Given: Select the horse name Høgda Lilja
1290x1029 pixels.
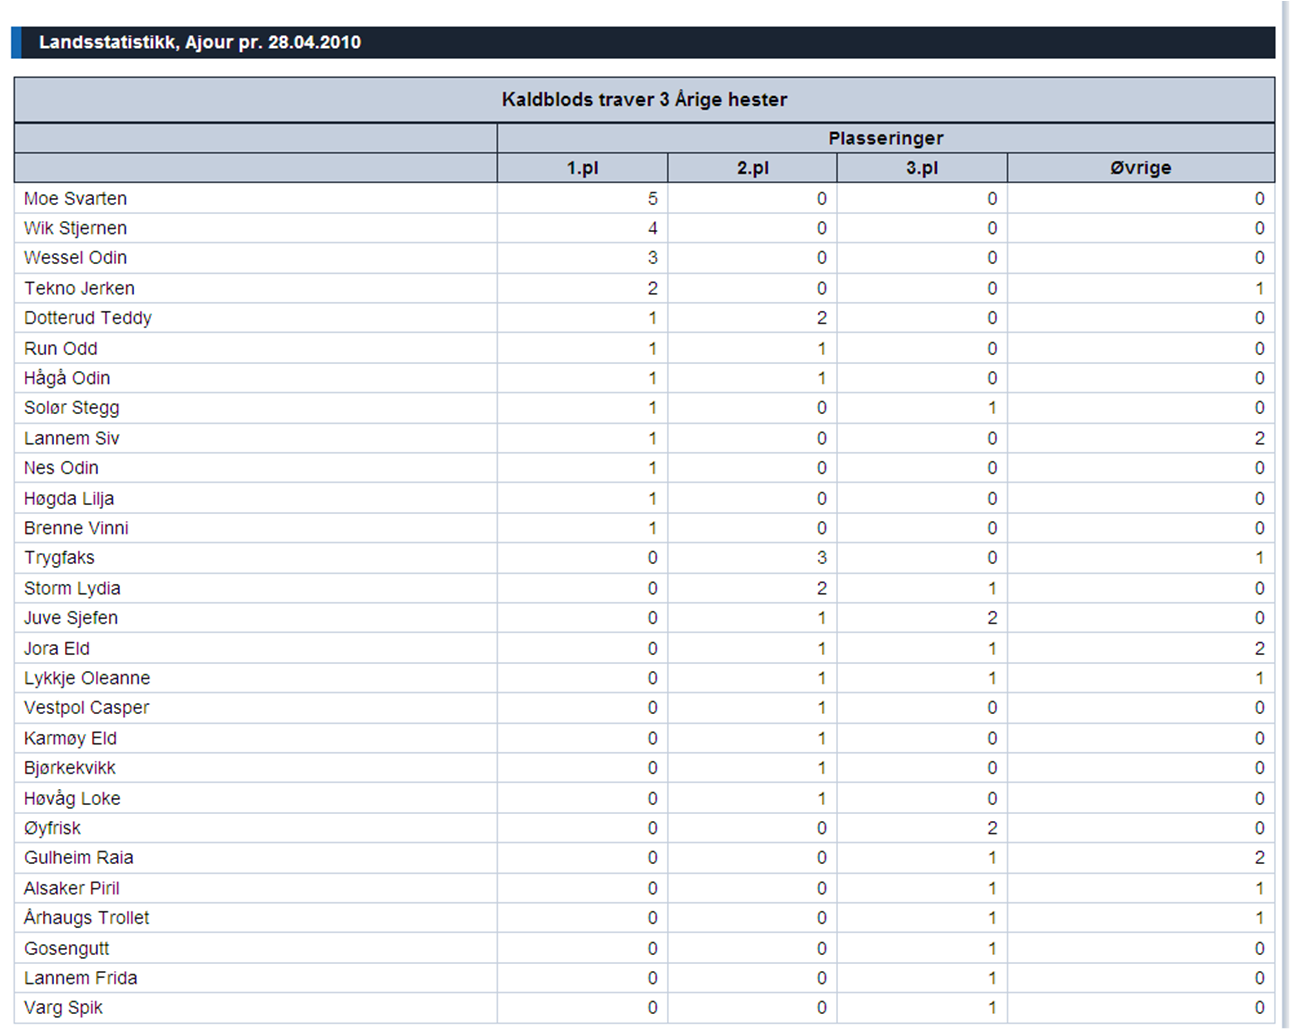Looking at the screenshot, I should (x=69, y=498).
